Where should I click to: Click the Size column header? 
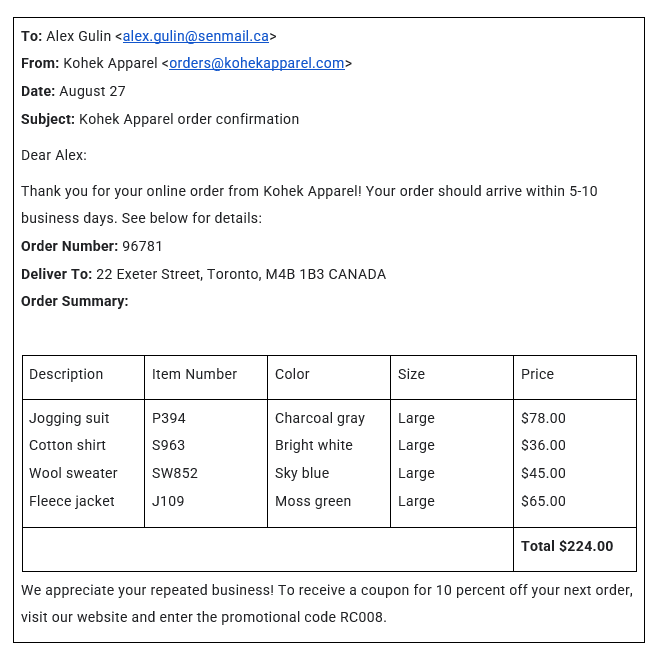411,374
